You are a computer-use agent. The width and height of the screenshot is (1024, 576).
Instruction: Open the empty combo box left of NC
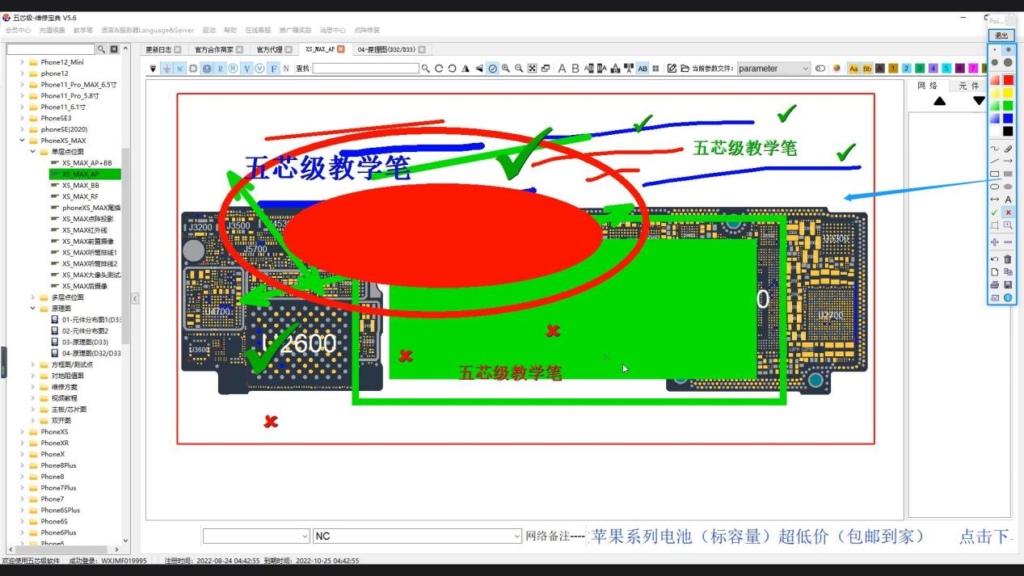256,536
